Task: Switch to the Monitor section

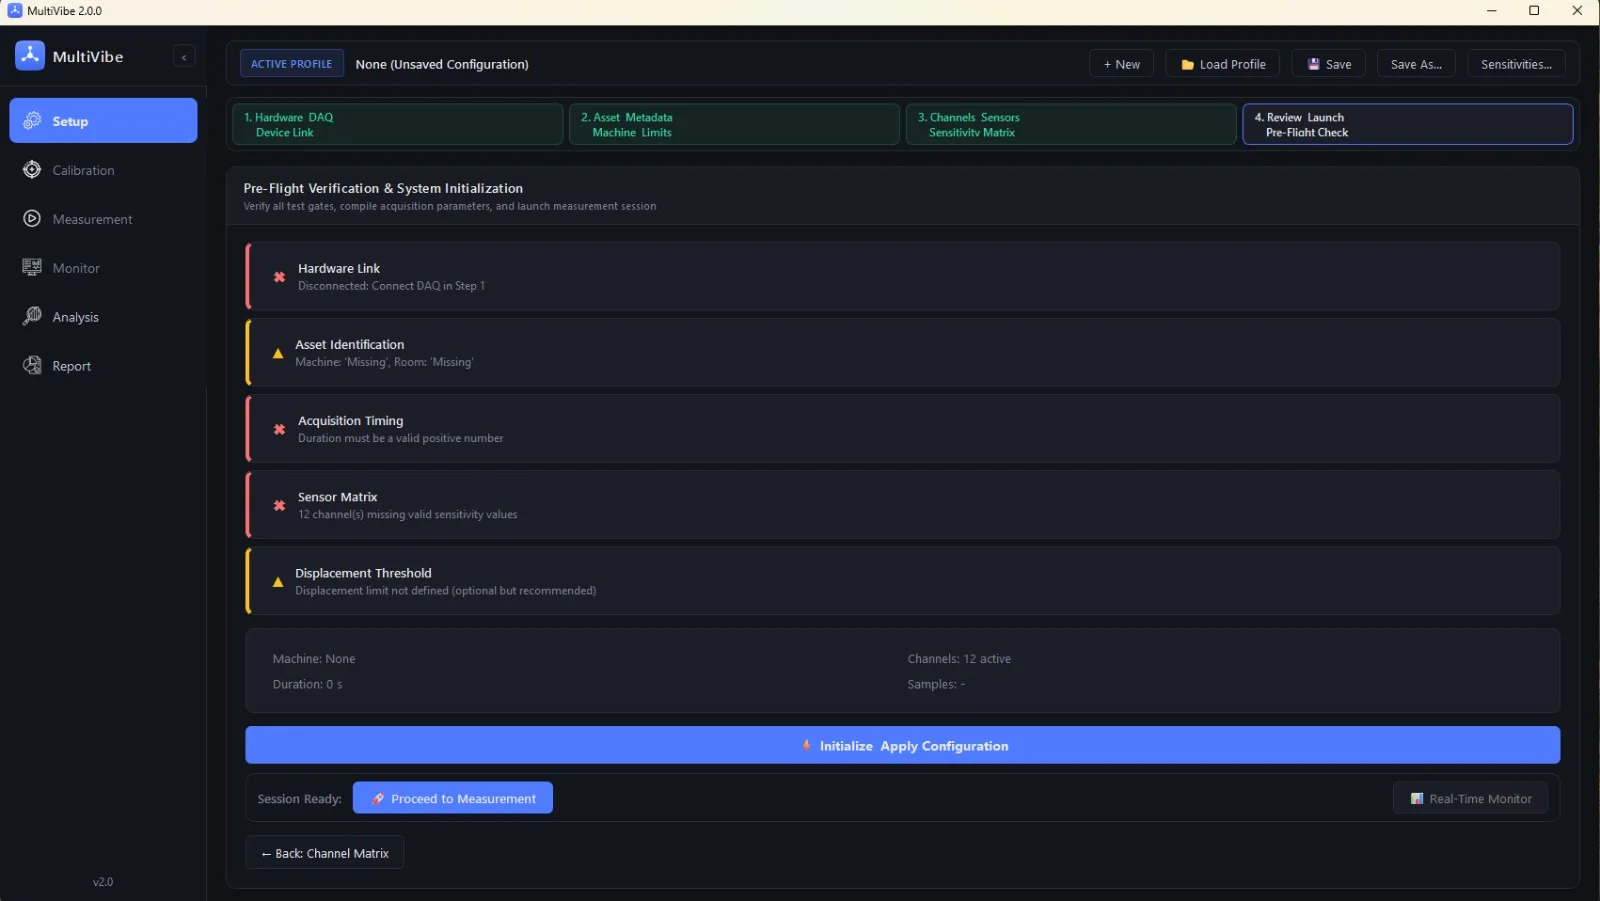Action: (103, 268)
